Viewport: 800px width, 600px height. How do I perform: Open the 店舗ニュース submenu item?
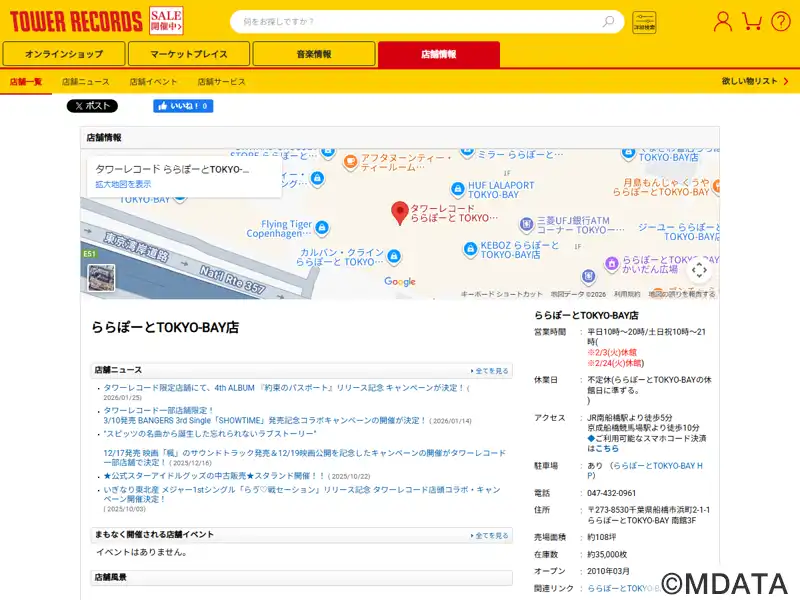click(x=86, y=82)
